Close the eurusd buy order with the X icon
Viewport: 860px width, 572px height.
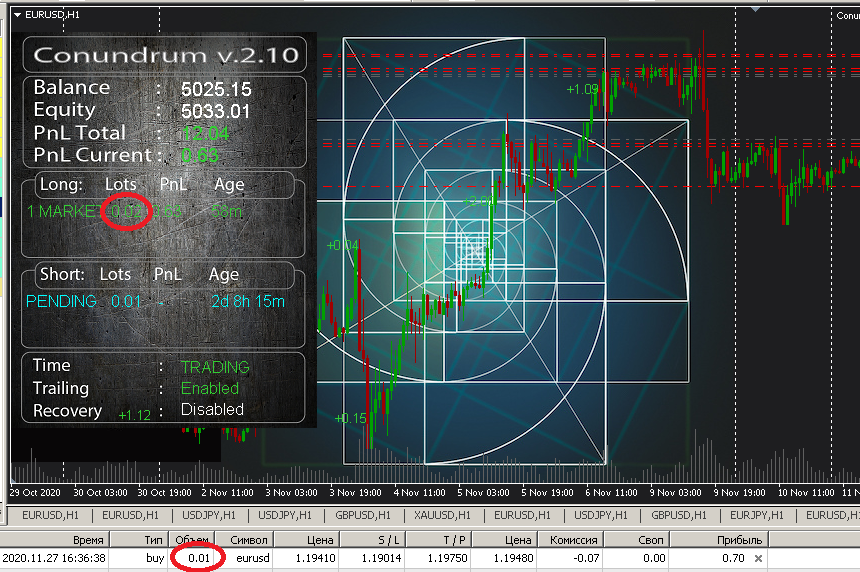pyautogui.click(x=758, y=558)
